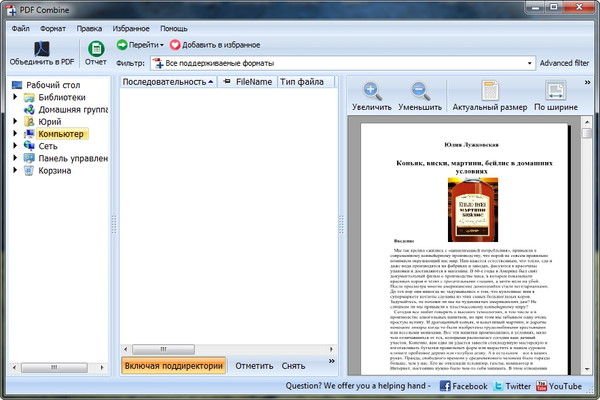The width and height of the screenshot is (600, 400).
Task: Click the Отметить button
Action: (254, 366)
